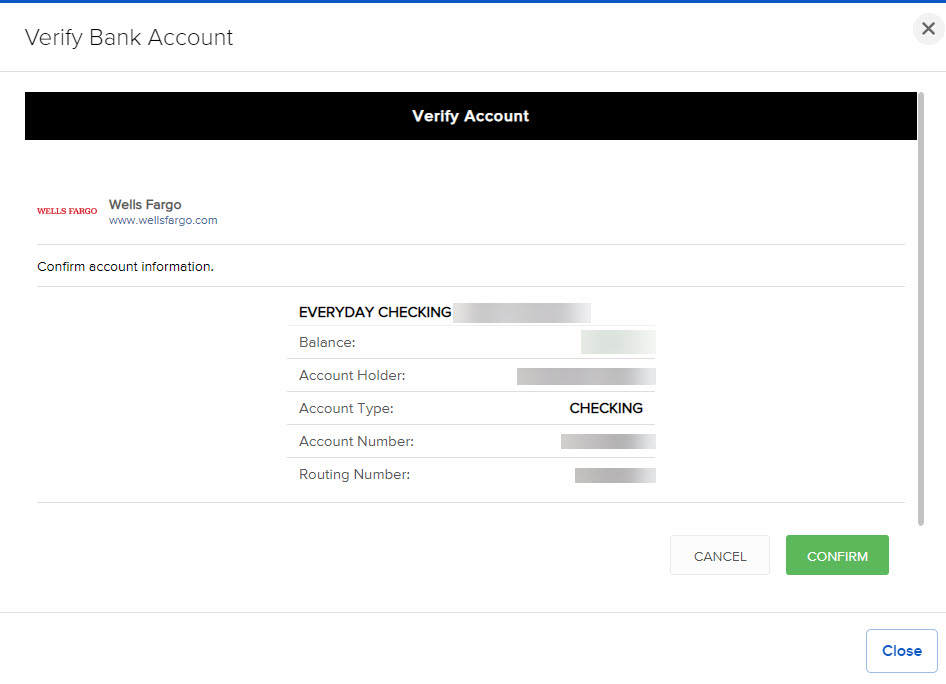
Task: Open the www.wellsfargo.com link
Action: coord(163,220)
